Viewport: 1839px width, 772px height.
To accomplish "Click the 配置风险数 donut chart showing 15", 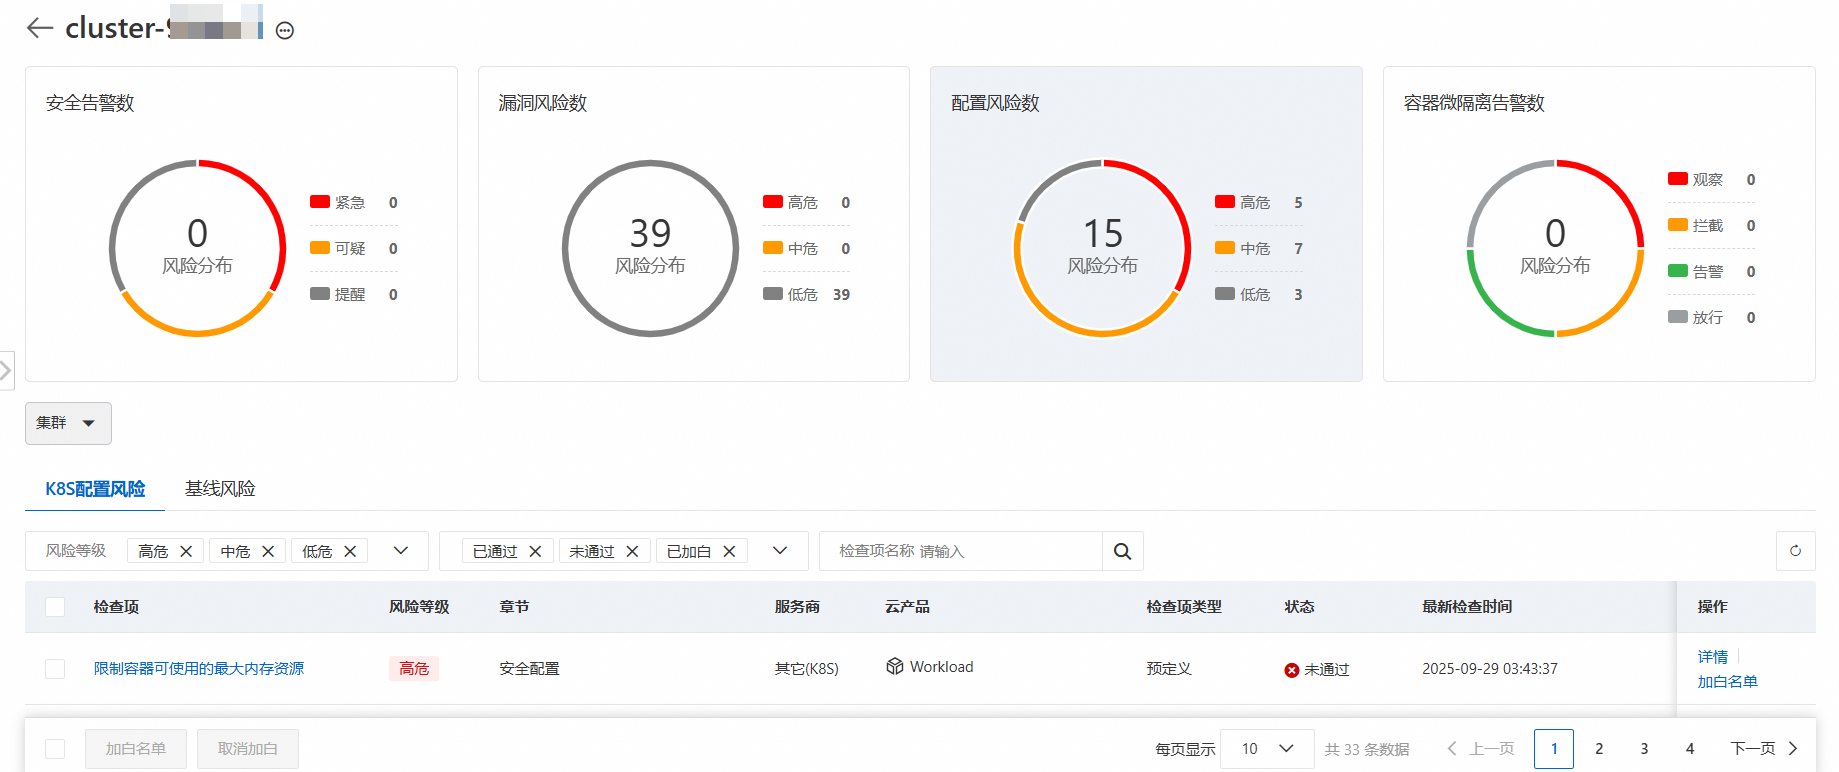I will click(1103, 248).
